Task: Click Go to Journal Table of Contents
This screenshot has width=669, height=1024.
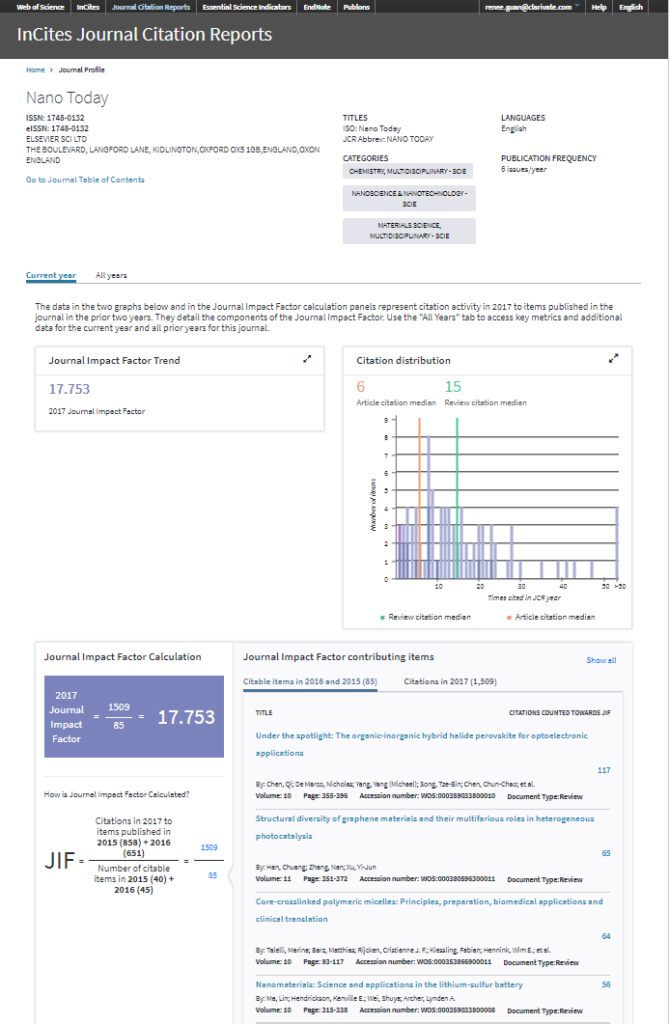Action: [85, 180]
